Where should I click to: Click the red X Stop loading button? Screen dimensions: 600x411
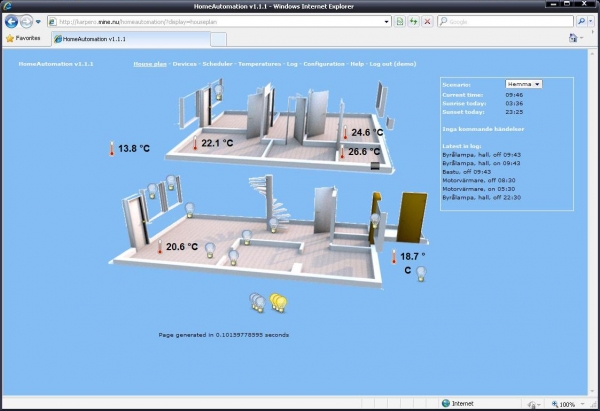point(427,21)
